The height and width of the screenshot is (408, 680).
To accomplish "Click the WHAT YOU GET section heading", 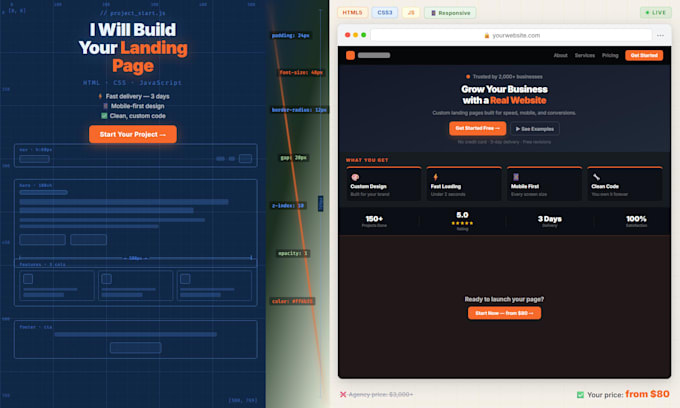I will (x=367, y=160).
